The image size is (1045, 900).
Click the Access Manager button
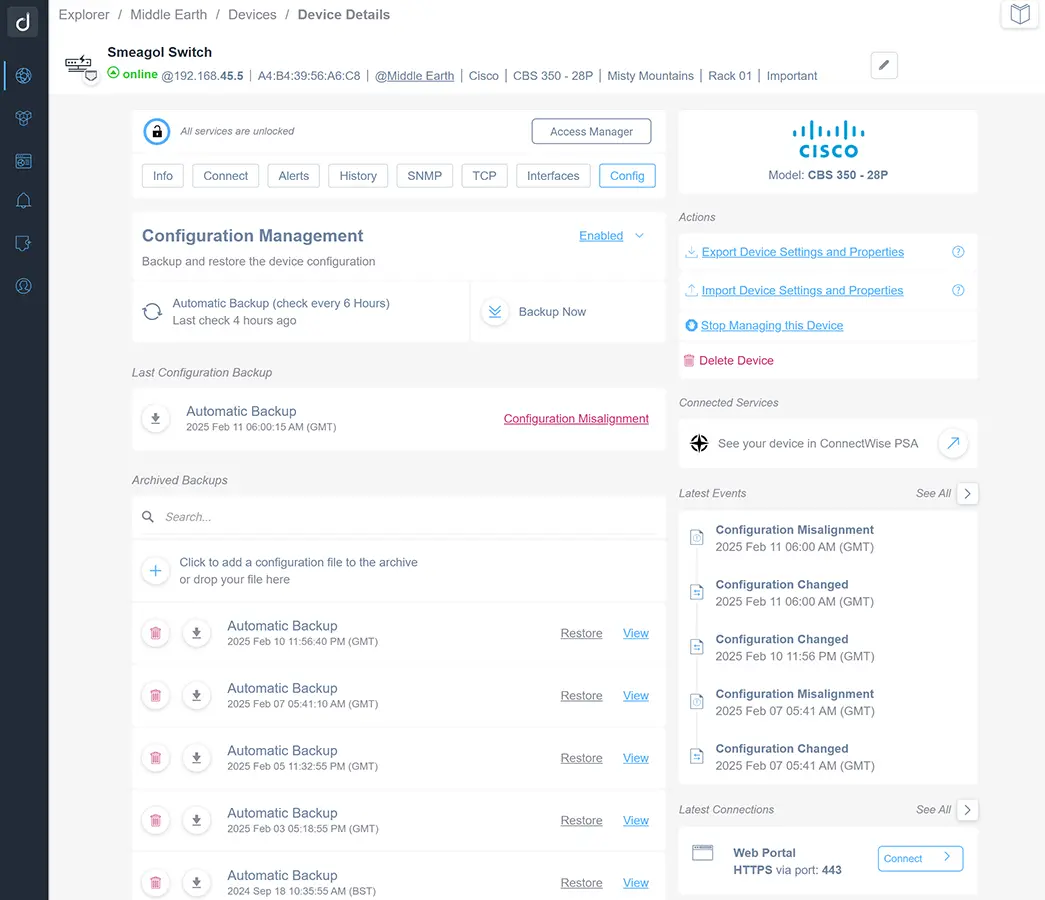(591, 131)
